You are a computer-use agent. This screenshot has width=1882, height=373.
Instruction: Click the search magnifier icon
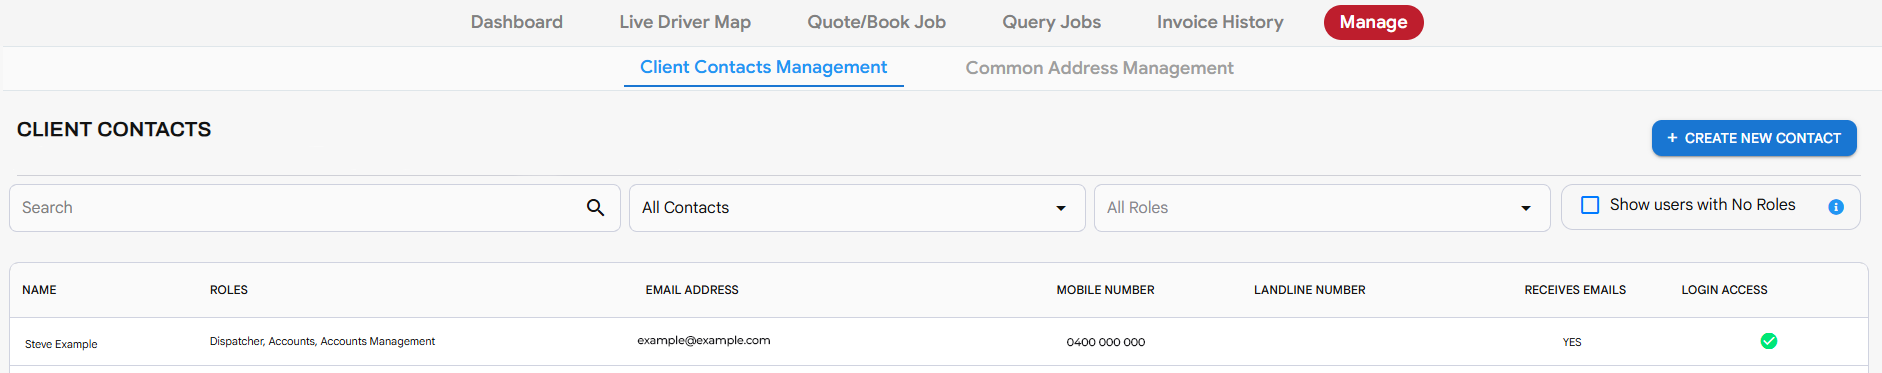[x=595, y=208]
